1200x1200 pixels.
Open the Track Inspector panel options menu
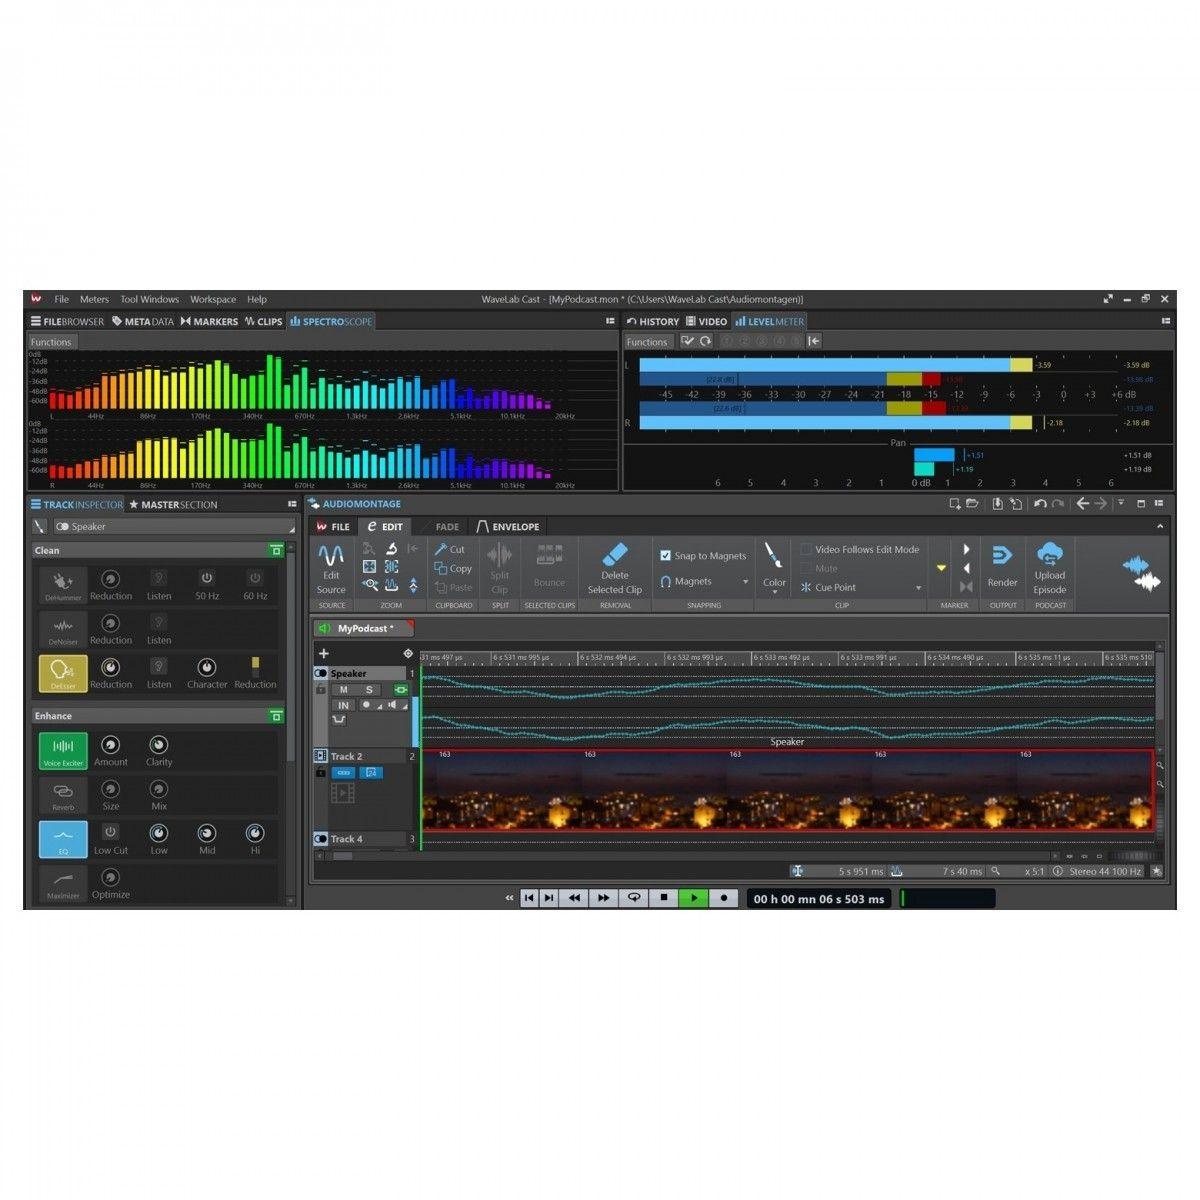pyautogui.click(x=292, y=505)
